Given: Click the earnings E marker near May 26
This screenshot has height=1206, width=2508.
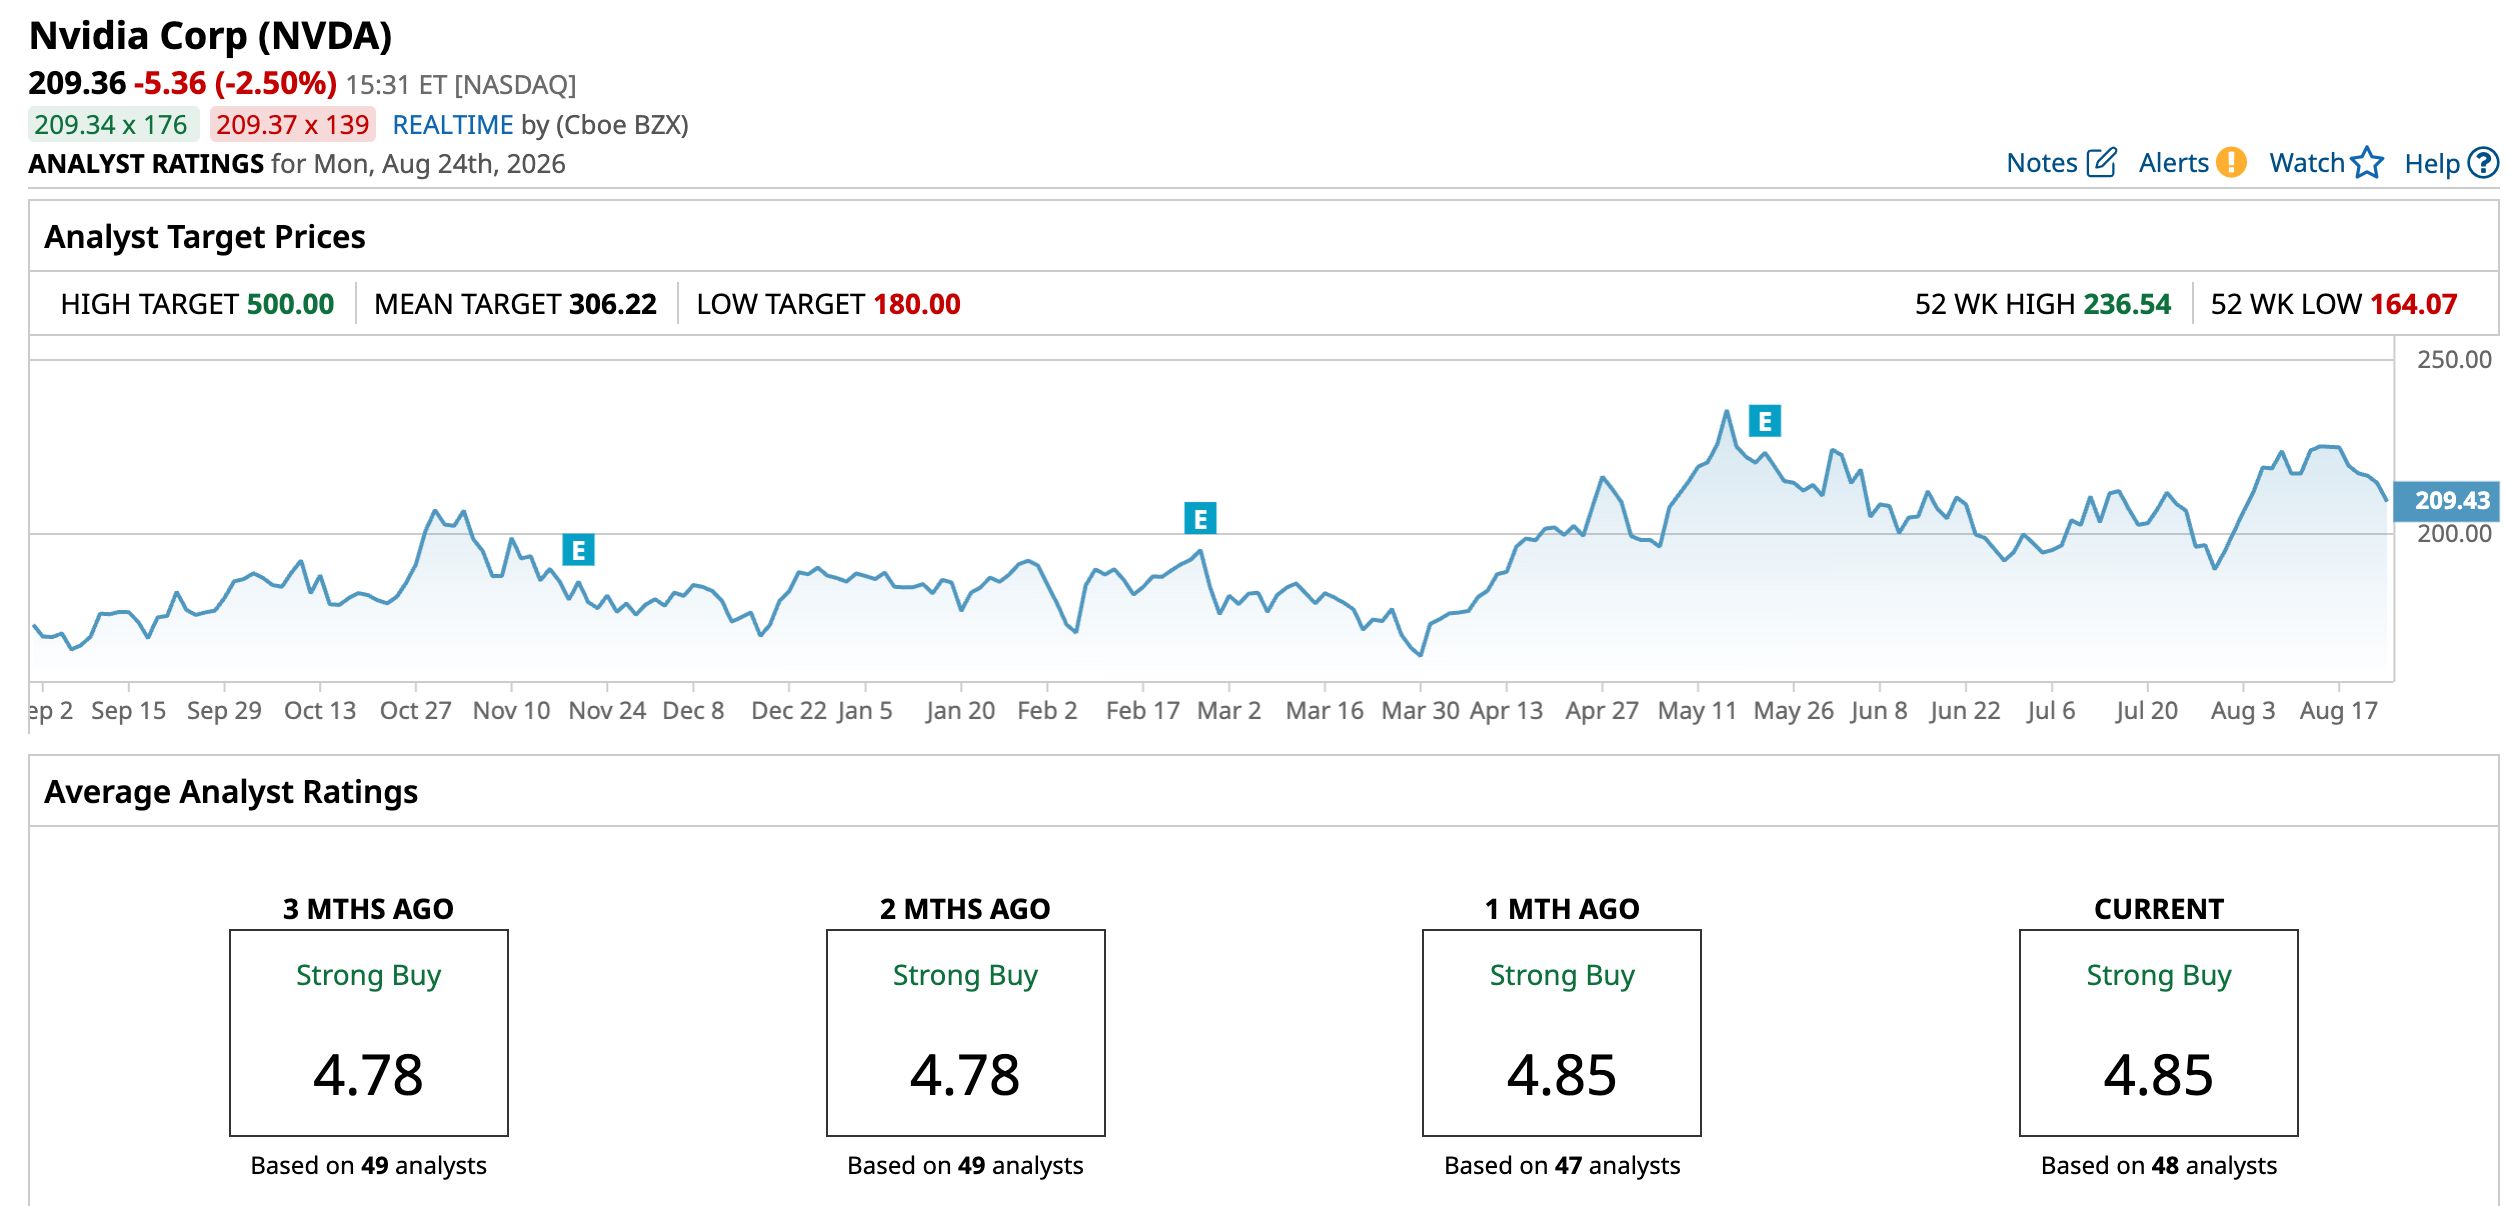Looking at the screenshot, I should coord(1765,421).
